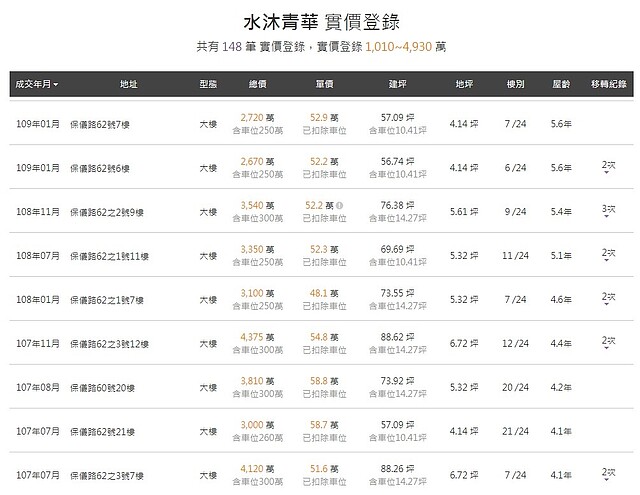Click total price 2,720 萬

[257, 118]
